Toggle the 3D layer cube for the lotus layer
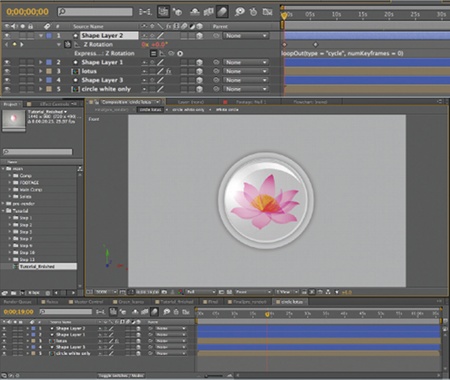450x380 pixels. pos(199,71)
